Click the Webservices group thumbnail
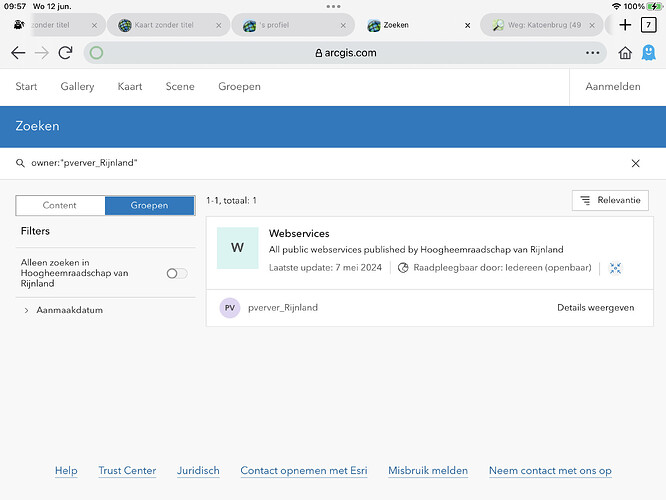 pos(237,248)
